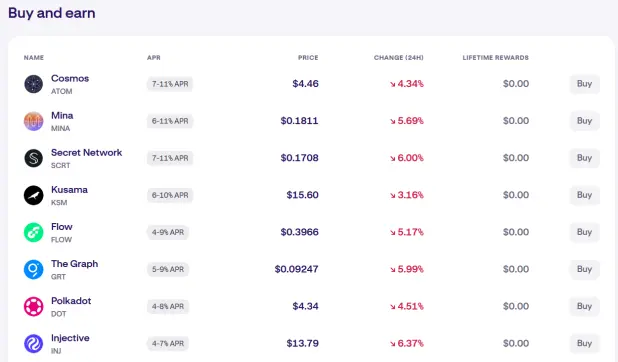Screen dimensions: 618x362
Task: Click Buy in the Flow row
Action: coord(584,232)
